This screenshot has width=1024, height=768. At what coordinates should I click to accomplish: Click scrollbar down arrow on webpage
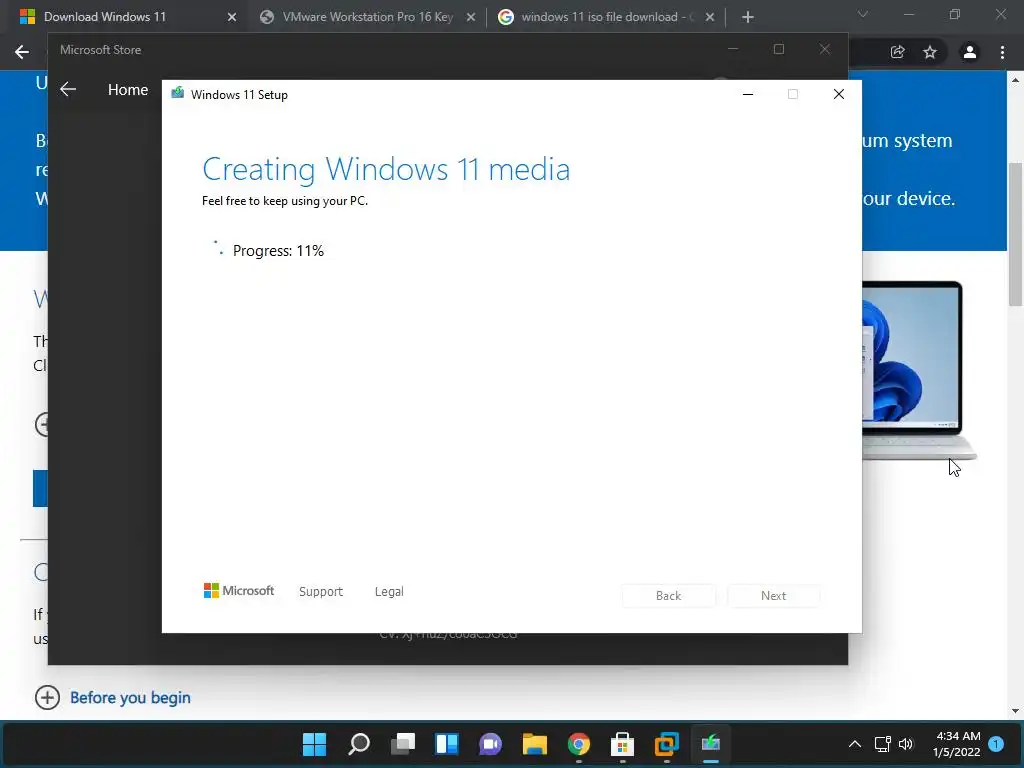tap(1016, 711)
